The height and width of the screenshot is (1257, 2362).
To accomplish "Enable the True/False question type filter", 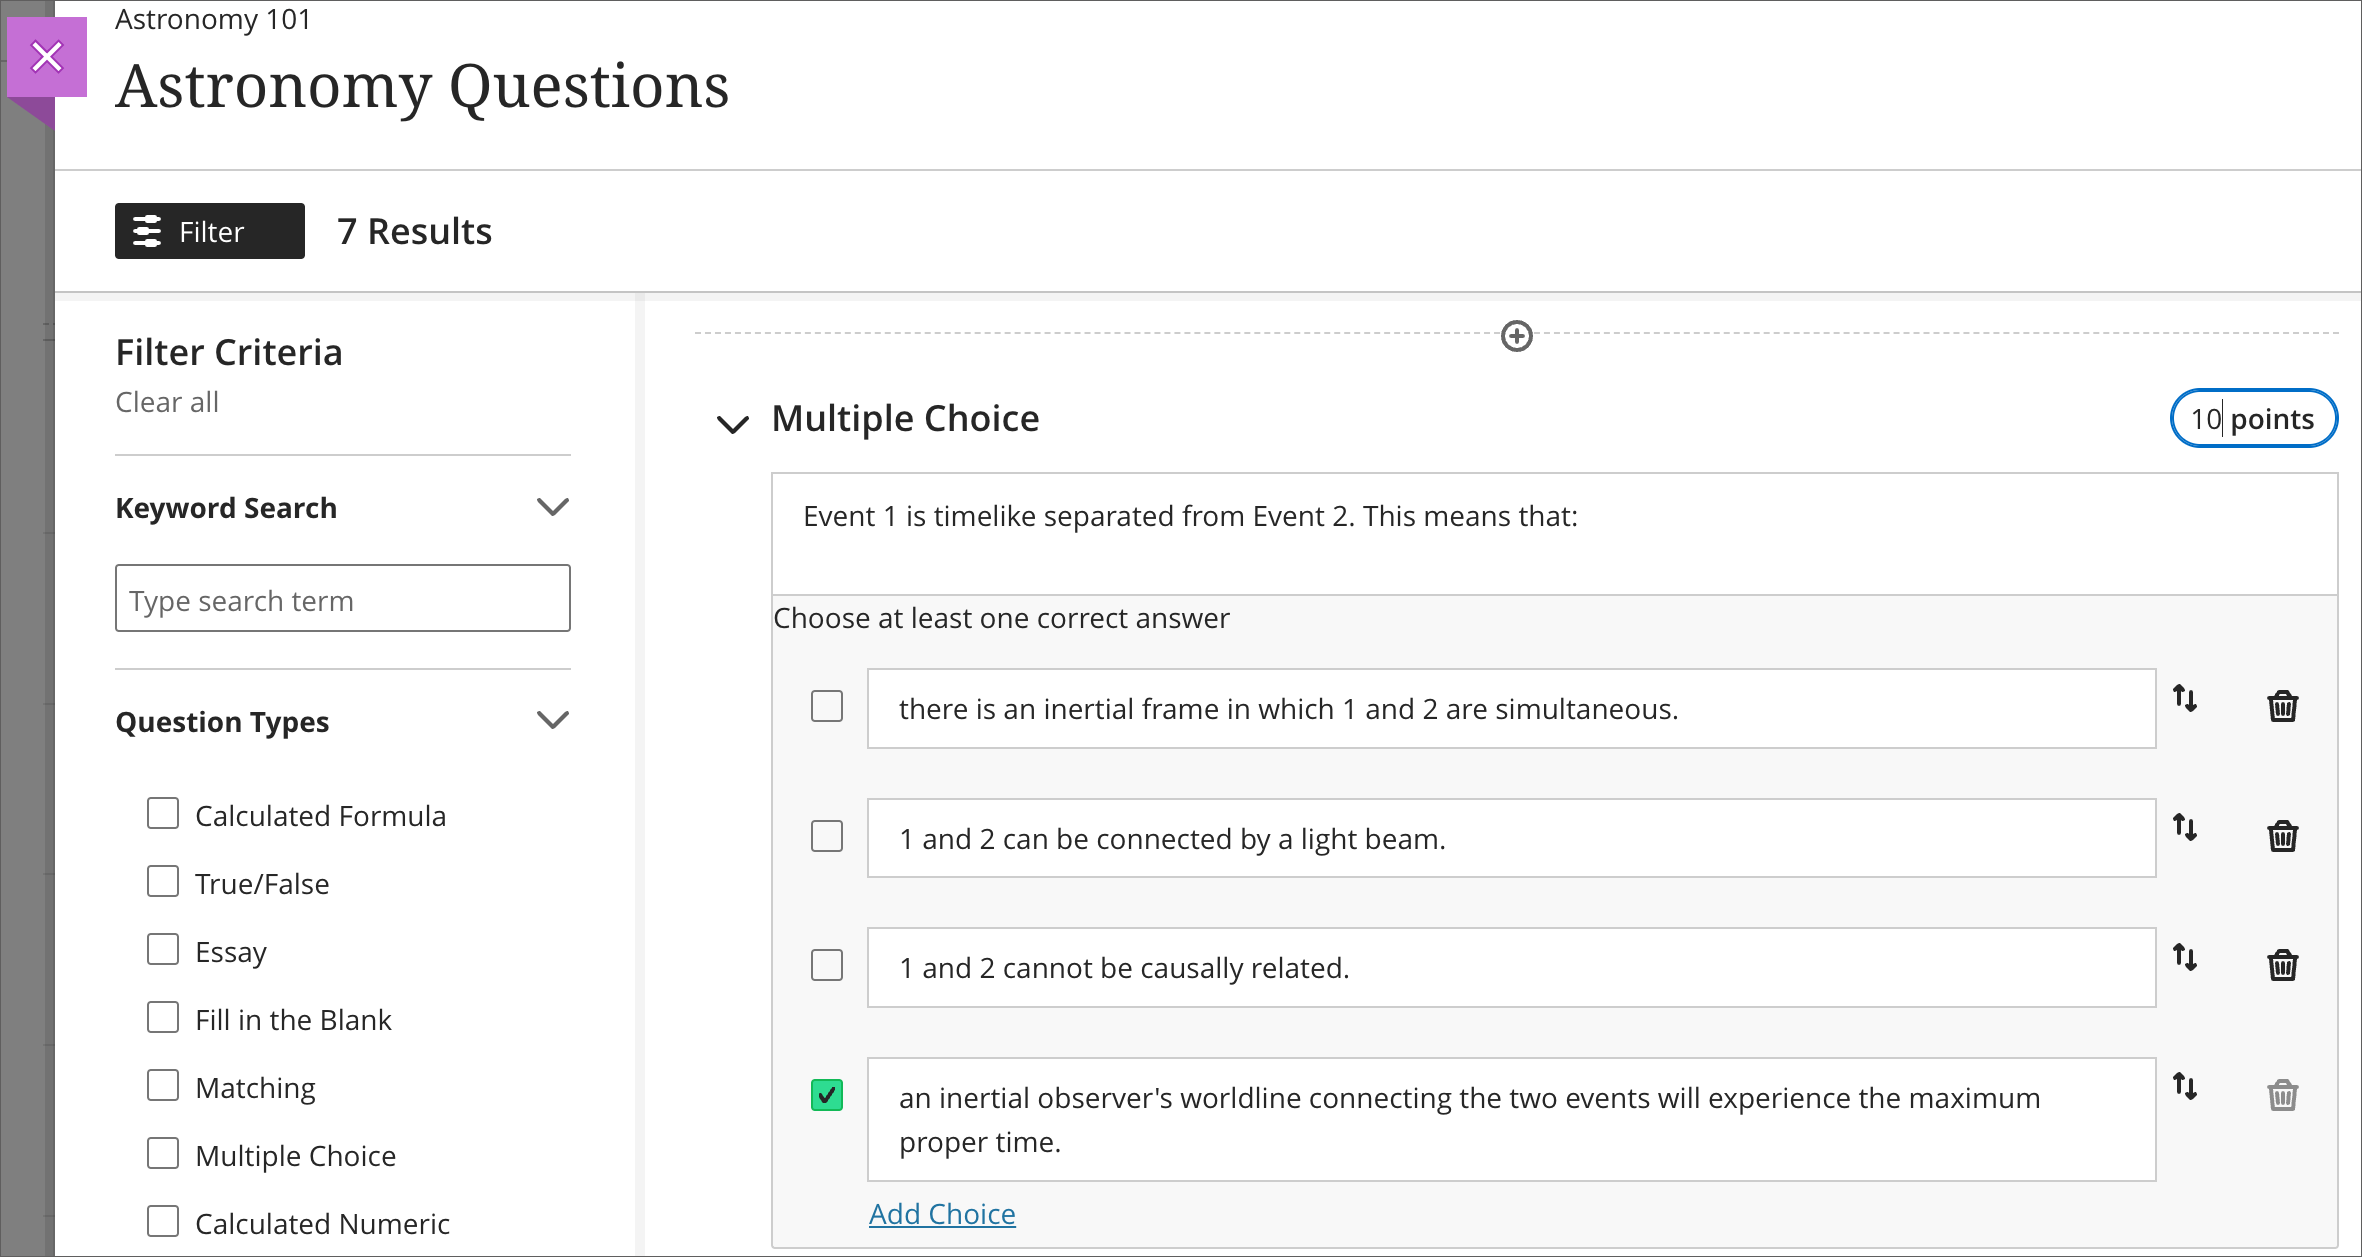I will [163, 882].
